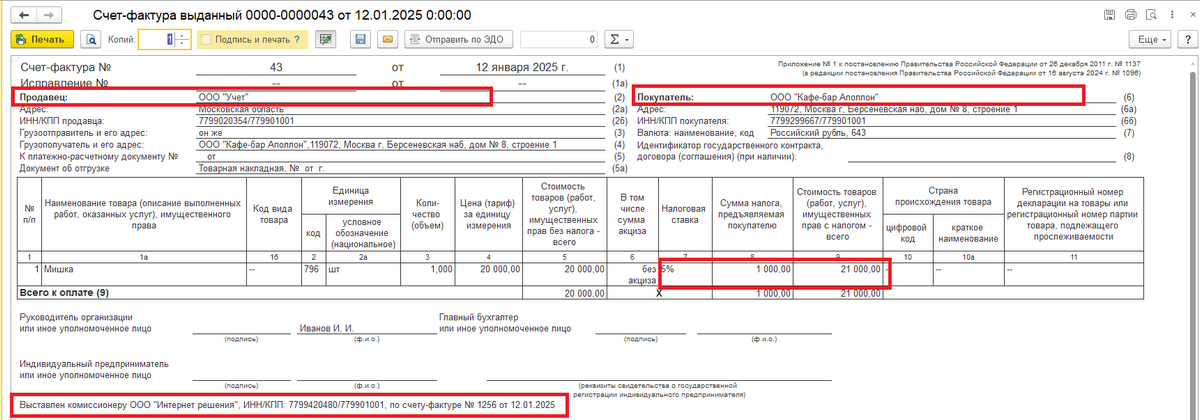Select the 'Мишка' product cell in the table
The width and height of the screenshot is (1200, 420).
pos(130,269)
